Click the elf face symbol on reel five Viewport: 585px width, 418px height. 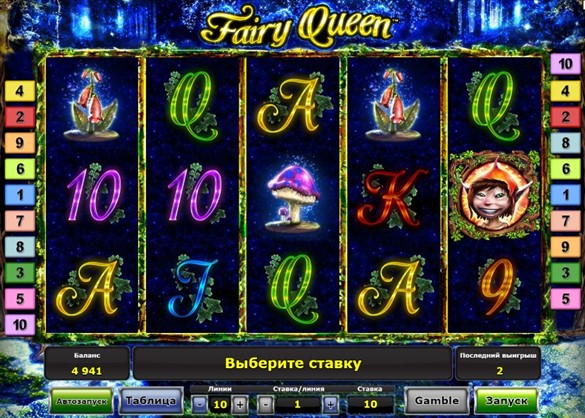pyautogui.click(x=494, y=195)
